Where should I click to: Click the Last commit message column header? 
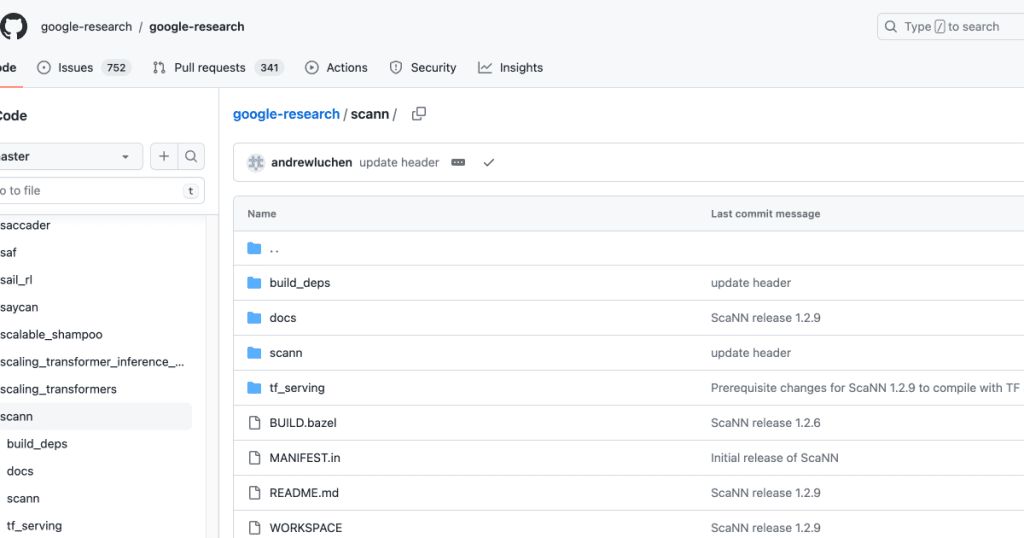coord(765,214)
